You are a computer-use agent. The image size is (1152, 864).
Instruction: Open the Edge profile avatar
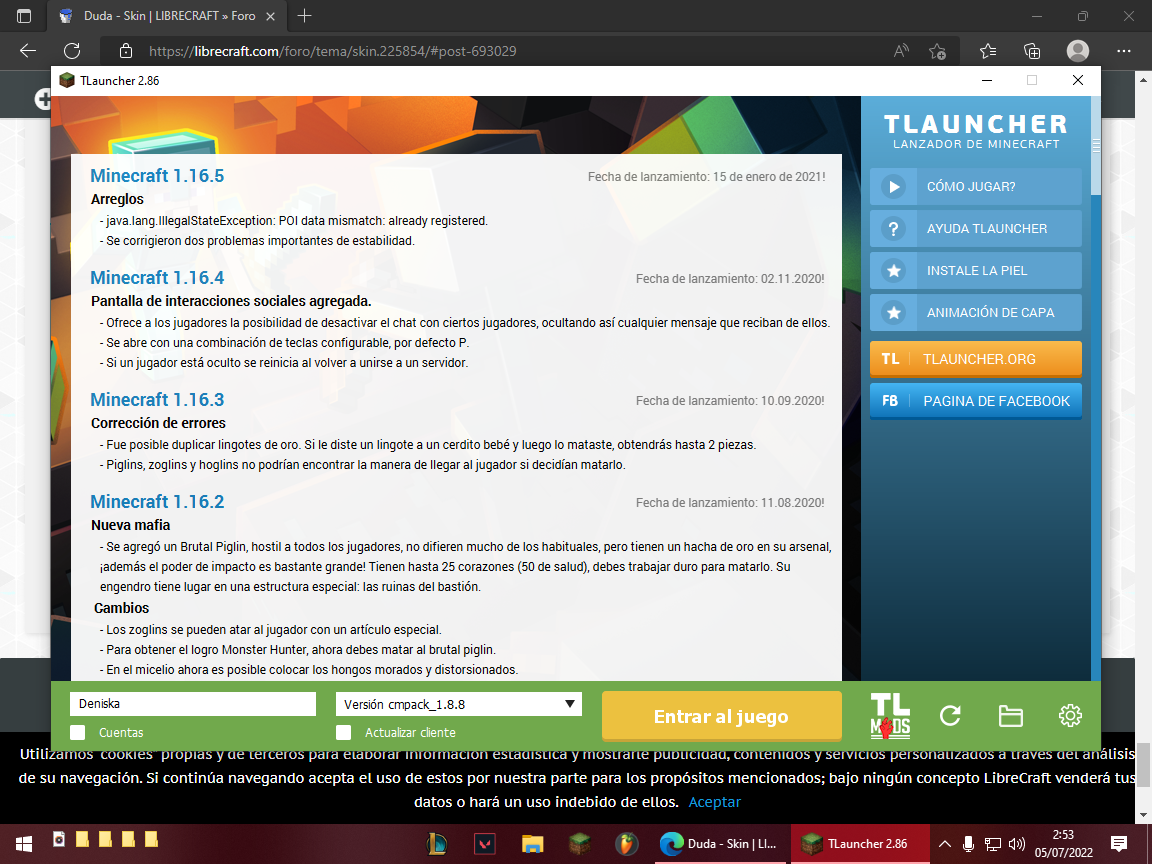coord(1078,51)
